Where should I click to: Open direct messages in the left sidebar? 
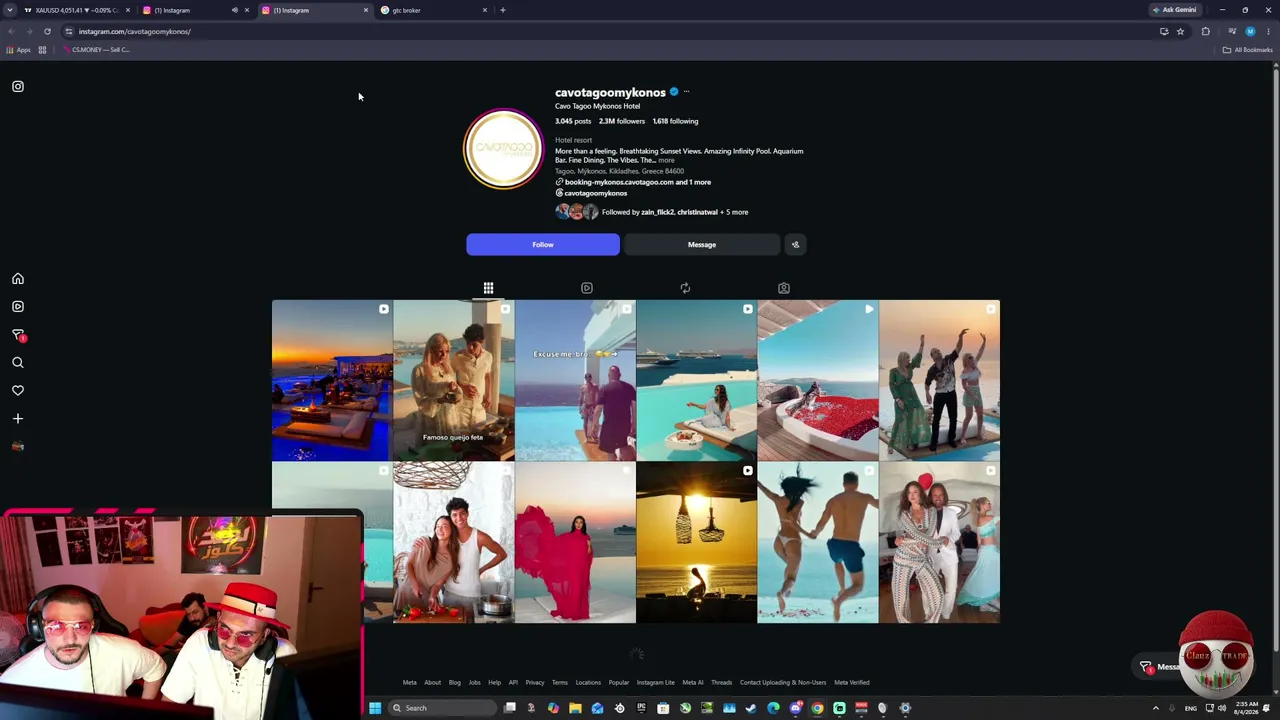click(x=18, y=335)
